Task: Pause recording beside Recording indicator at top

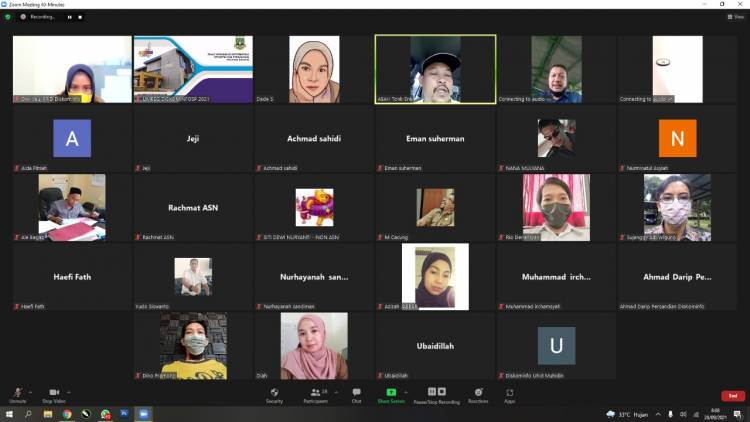Action: (70, 17)
